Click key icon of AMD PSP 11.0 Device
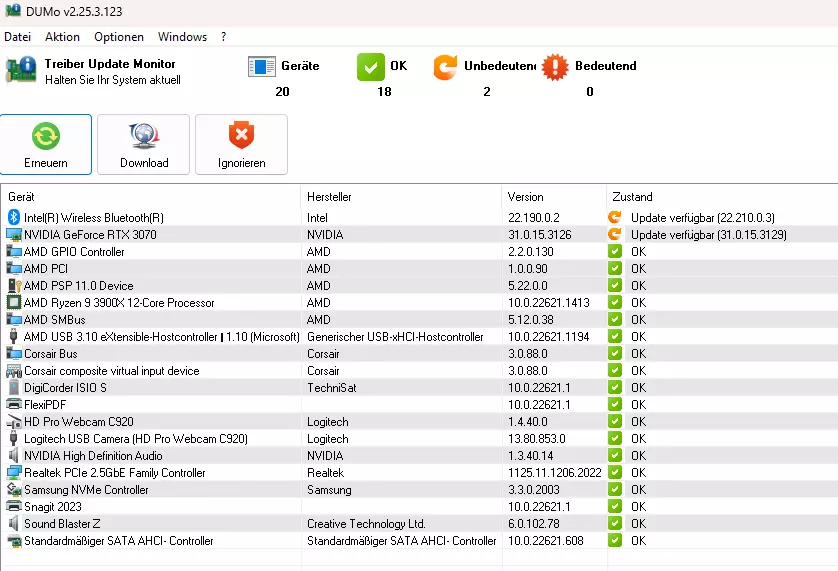This screenshot has height=571, width=838. click(14, 286)
